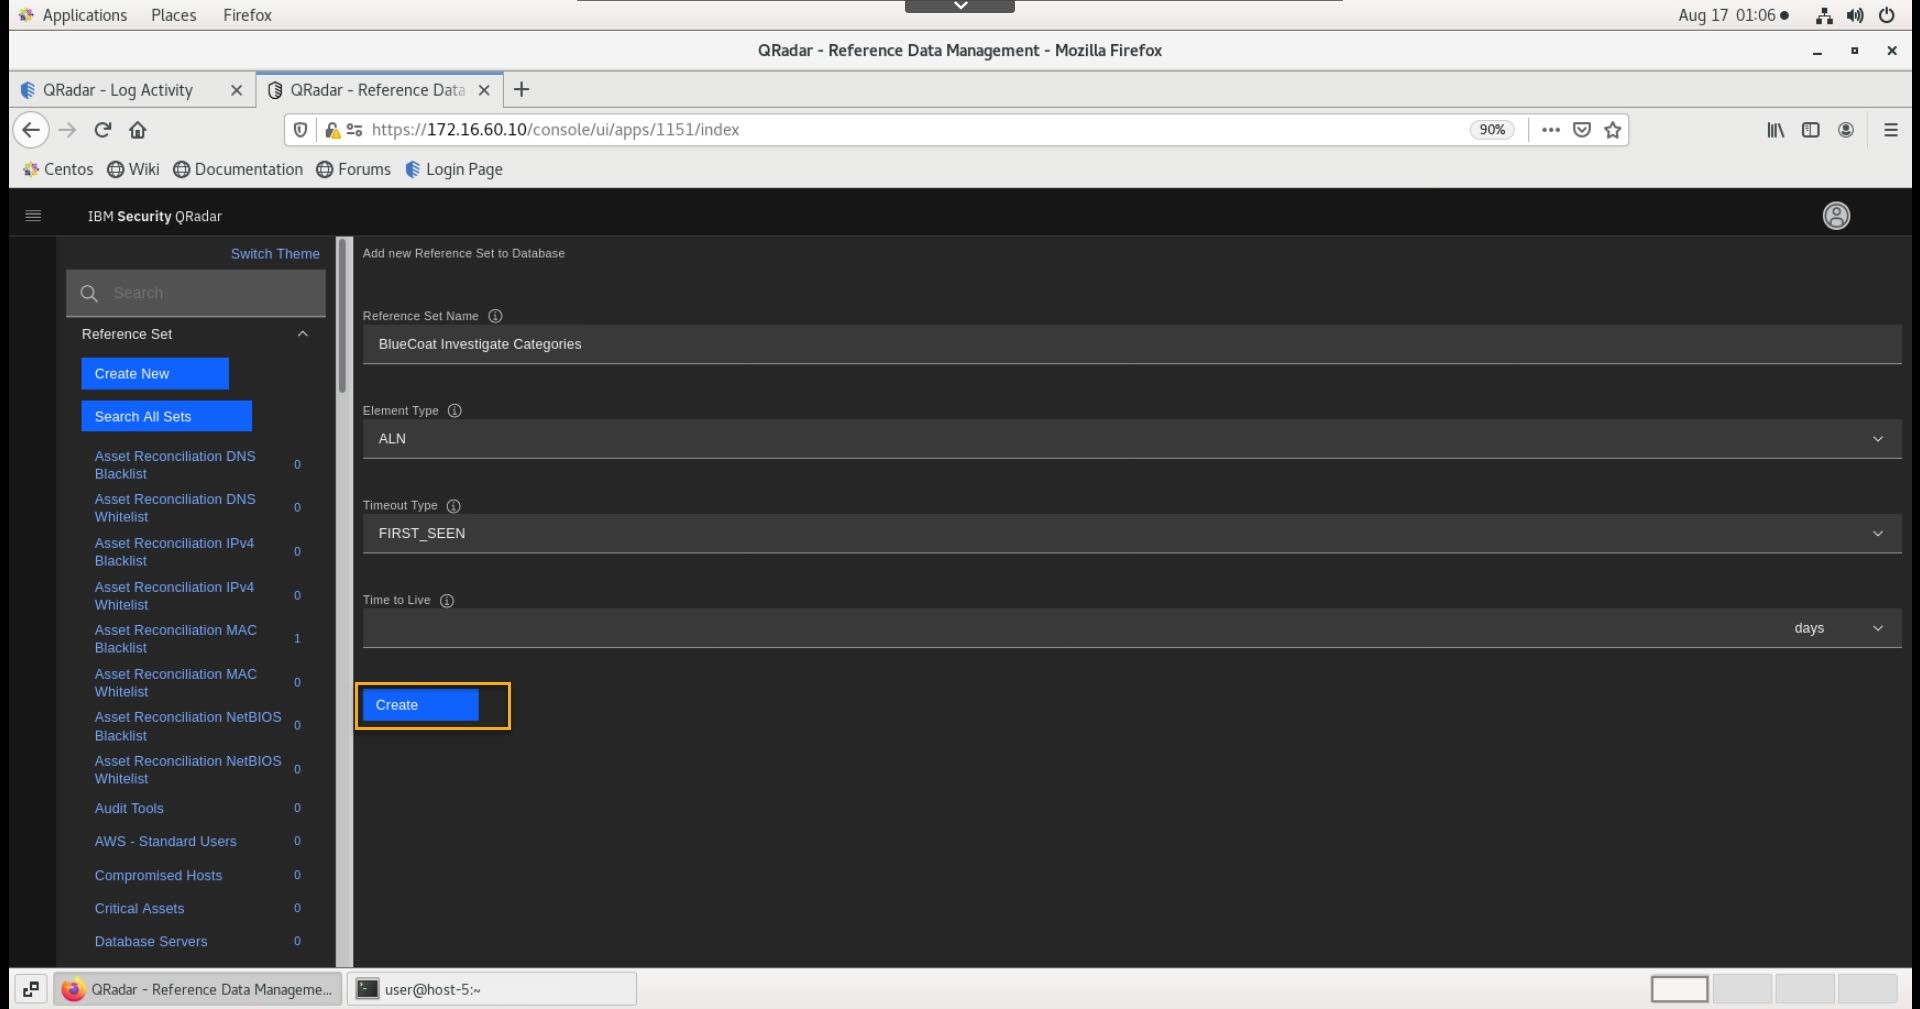Toggle the Firefox sidebar icon
This screenshot has width=1920, height=1009.
[x=1810, y=130]
